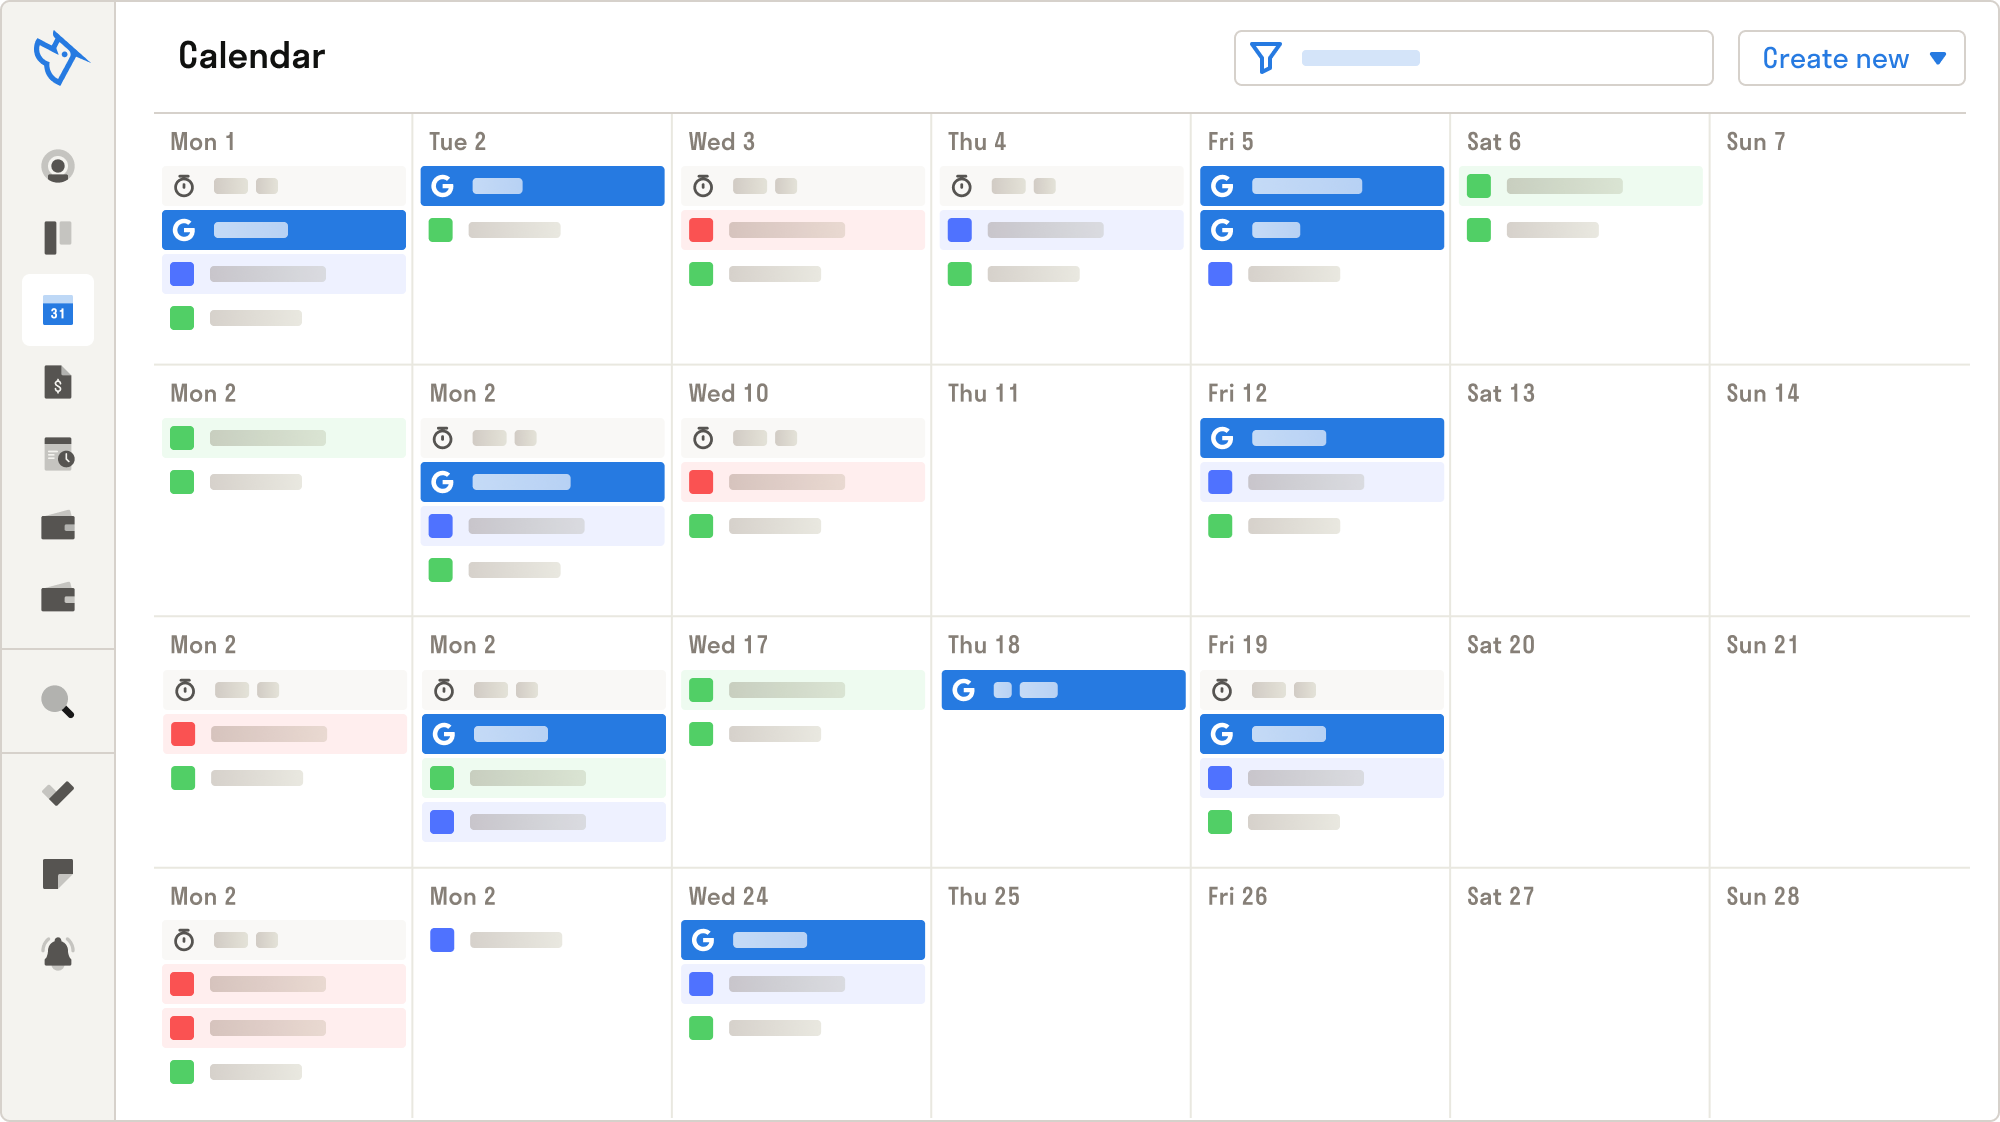Screen dimensions: 2000x1122
Task: Click the Create new button
Action: (x=1834, y=58)
